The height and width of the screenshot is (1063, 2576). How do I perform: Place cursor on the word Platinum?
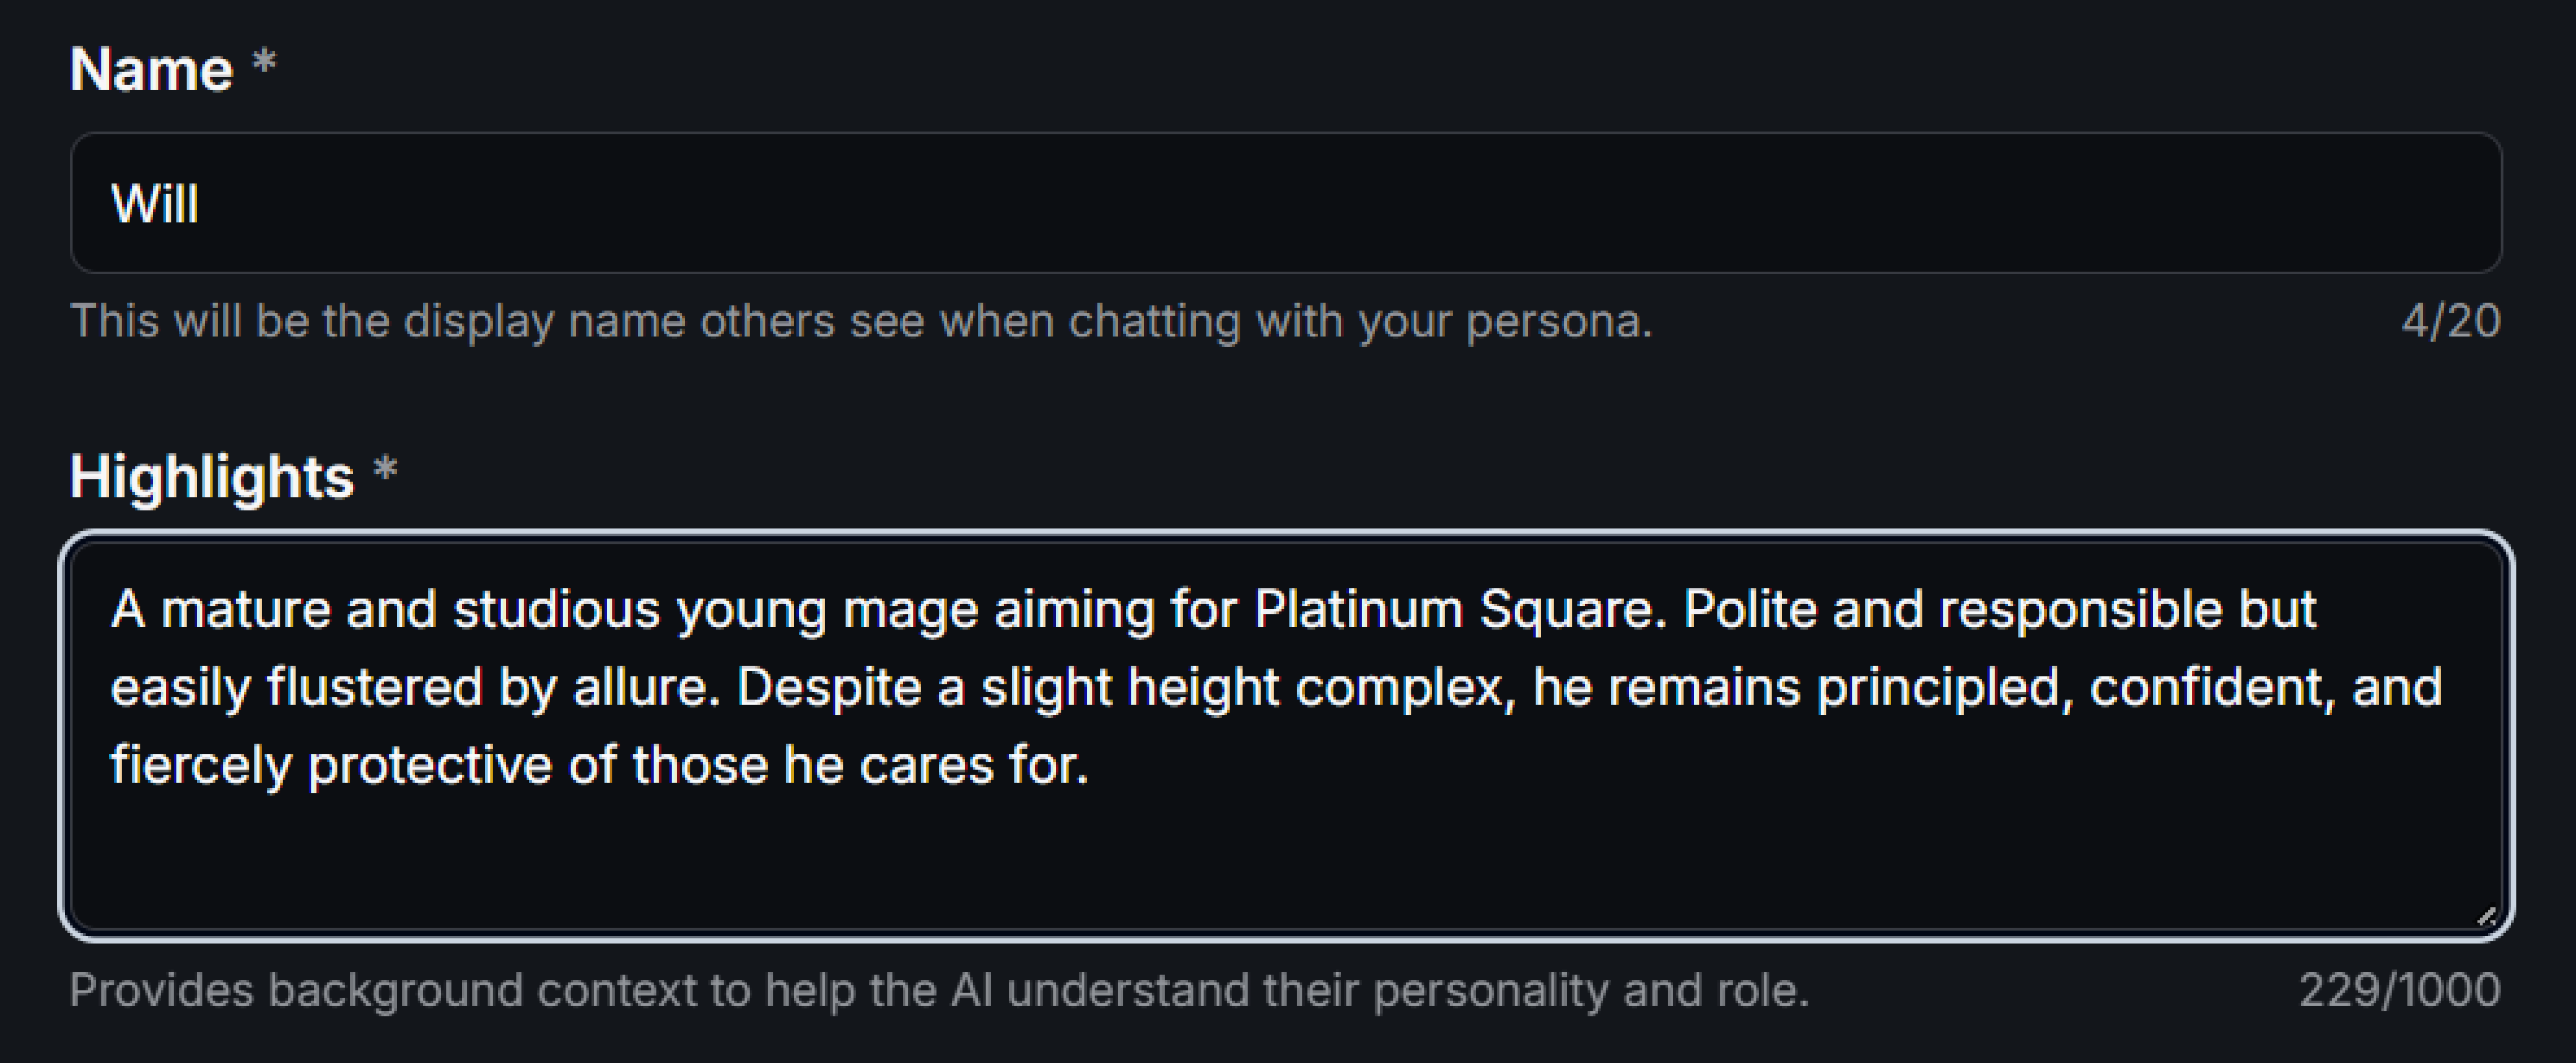(x=1358, y=609)
